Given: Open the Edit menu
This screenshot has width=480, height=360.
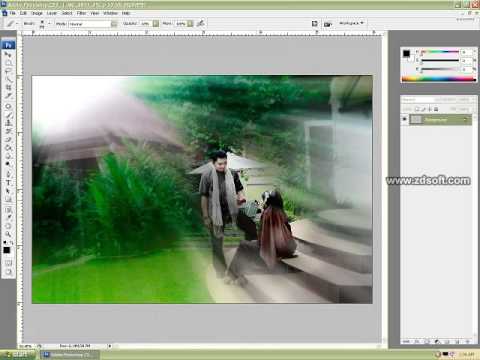Looking at the screenshot, I should (23, 13).
